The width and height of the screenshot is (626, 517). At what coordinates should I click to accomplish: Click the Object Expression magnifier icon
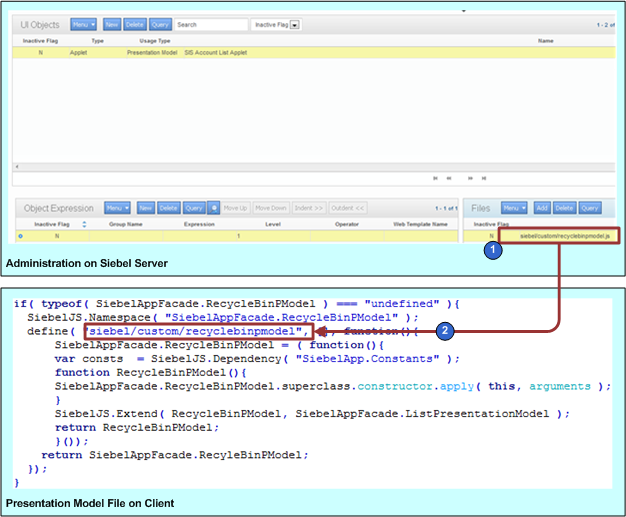click(x=214, y=208)
